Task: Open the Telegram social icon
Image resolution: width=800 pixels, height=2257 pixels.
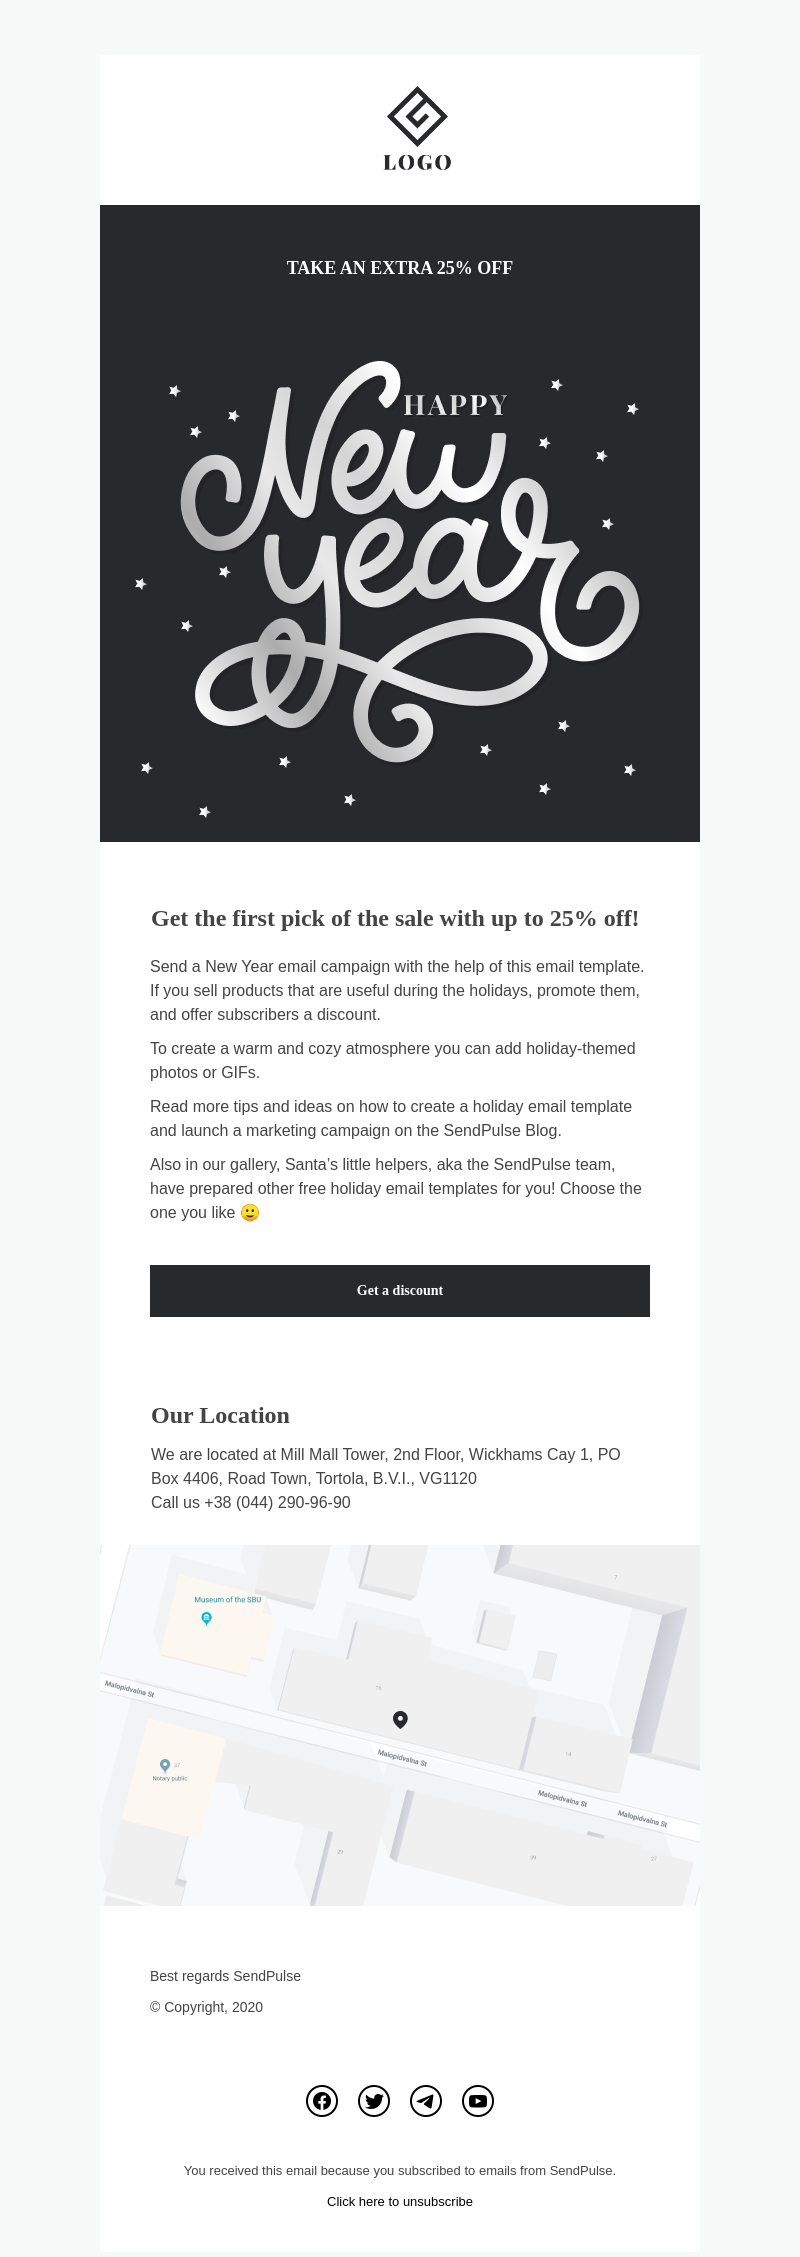Action: click(426, 2101)
